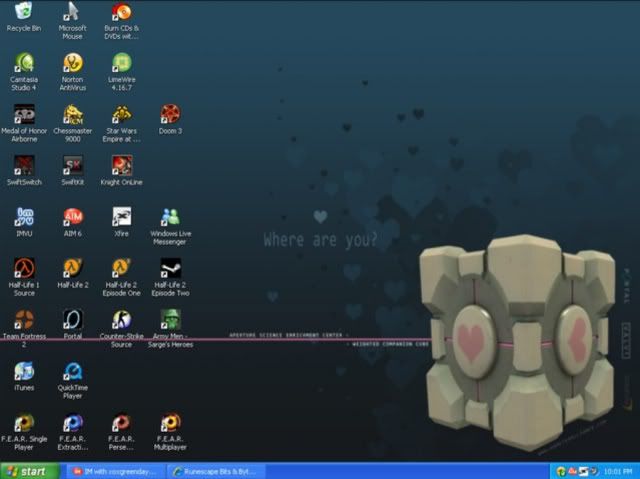Click F.E.A.R. Perseus Mandate icon
Viewport: 640px width, 479px height.
[x=121, y=423]
